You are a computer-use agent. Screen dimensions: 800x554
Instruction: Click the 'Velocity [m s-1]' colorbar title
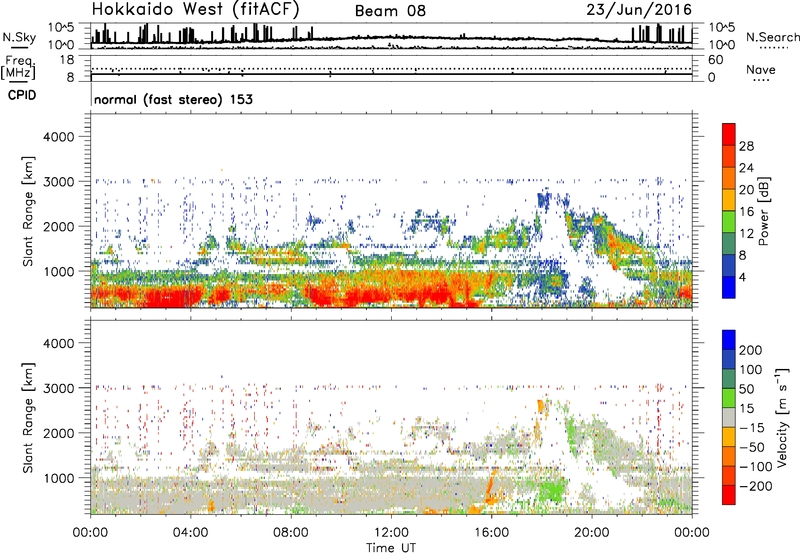point(781,416)
